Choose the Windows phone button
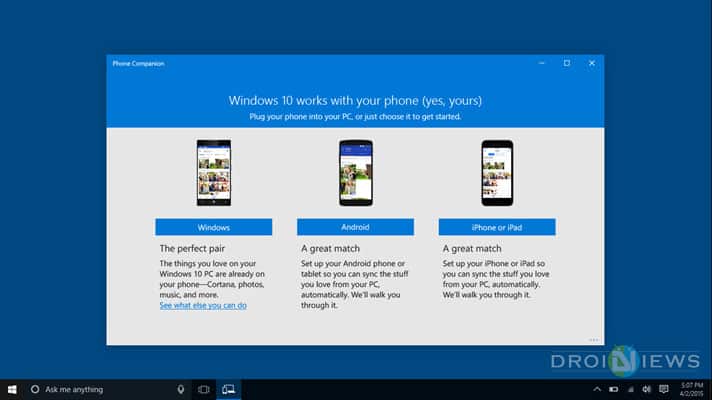Screen dimensions: 712x400 coord(213,227)
